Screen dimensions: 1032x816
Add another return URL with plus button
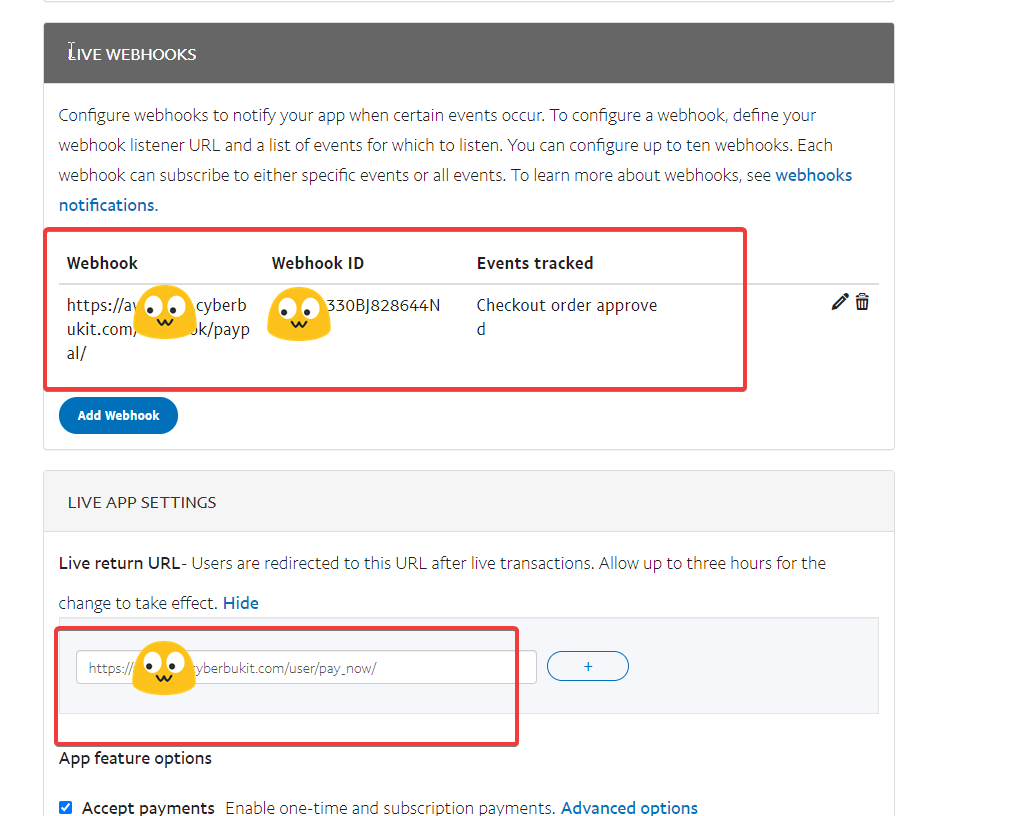pos(588,667)
